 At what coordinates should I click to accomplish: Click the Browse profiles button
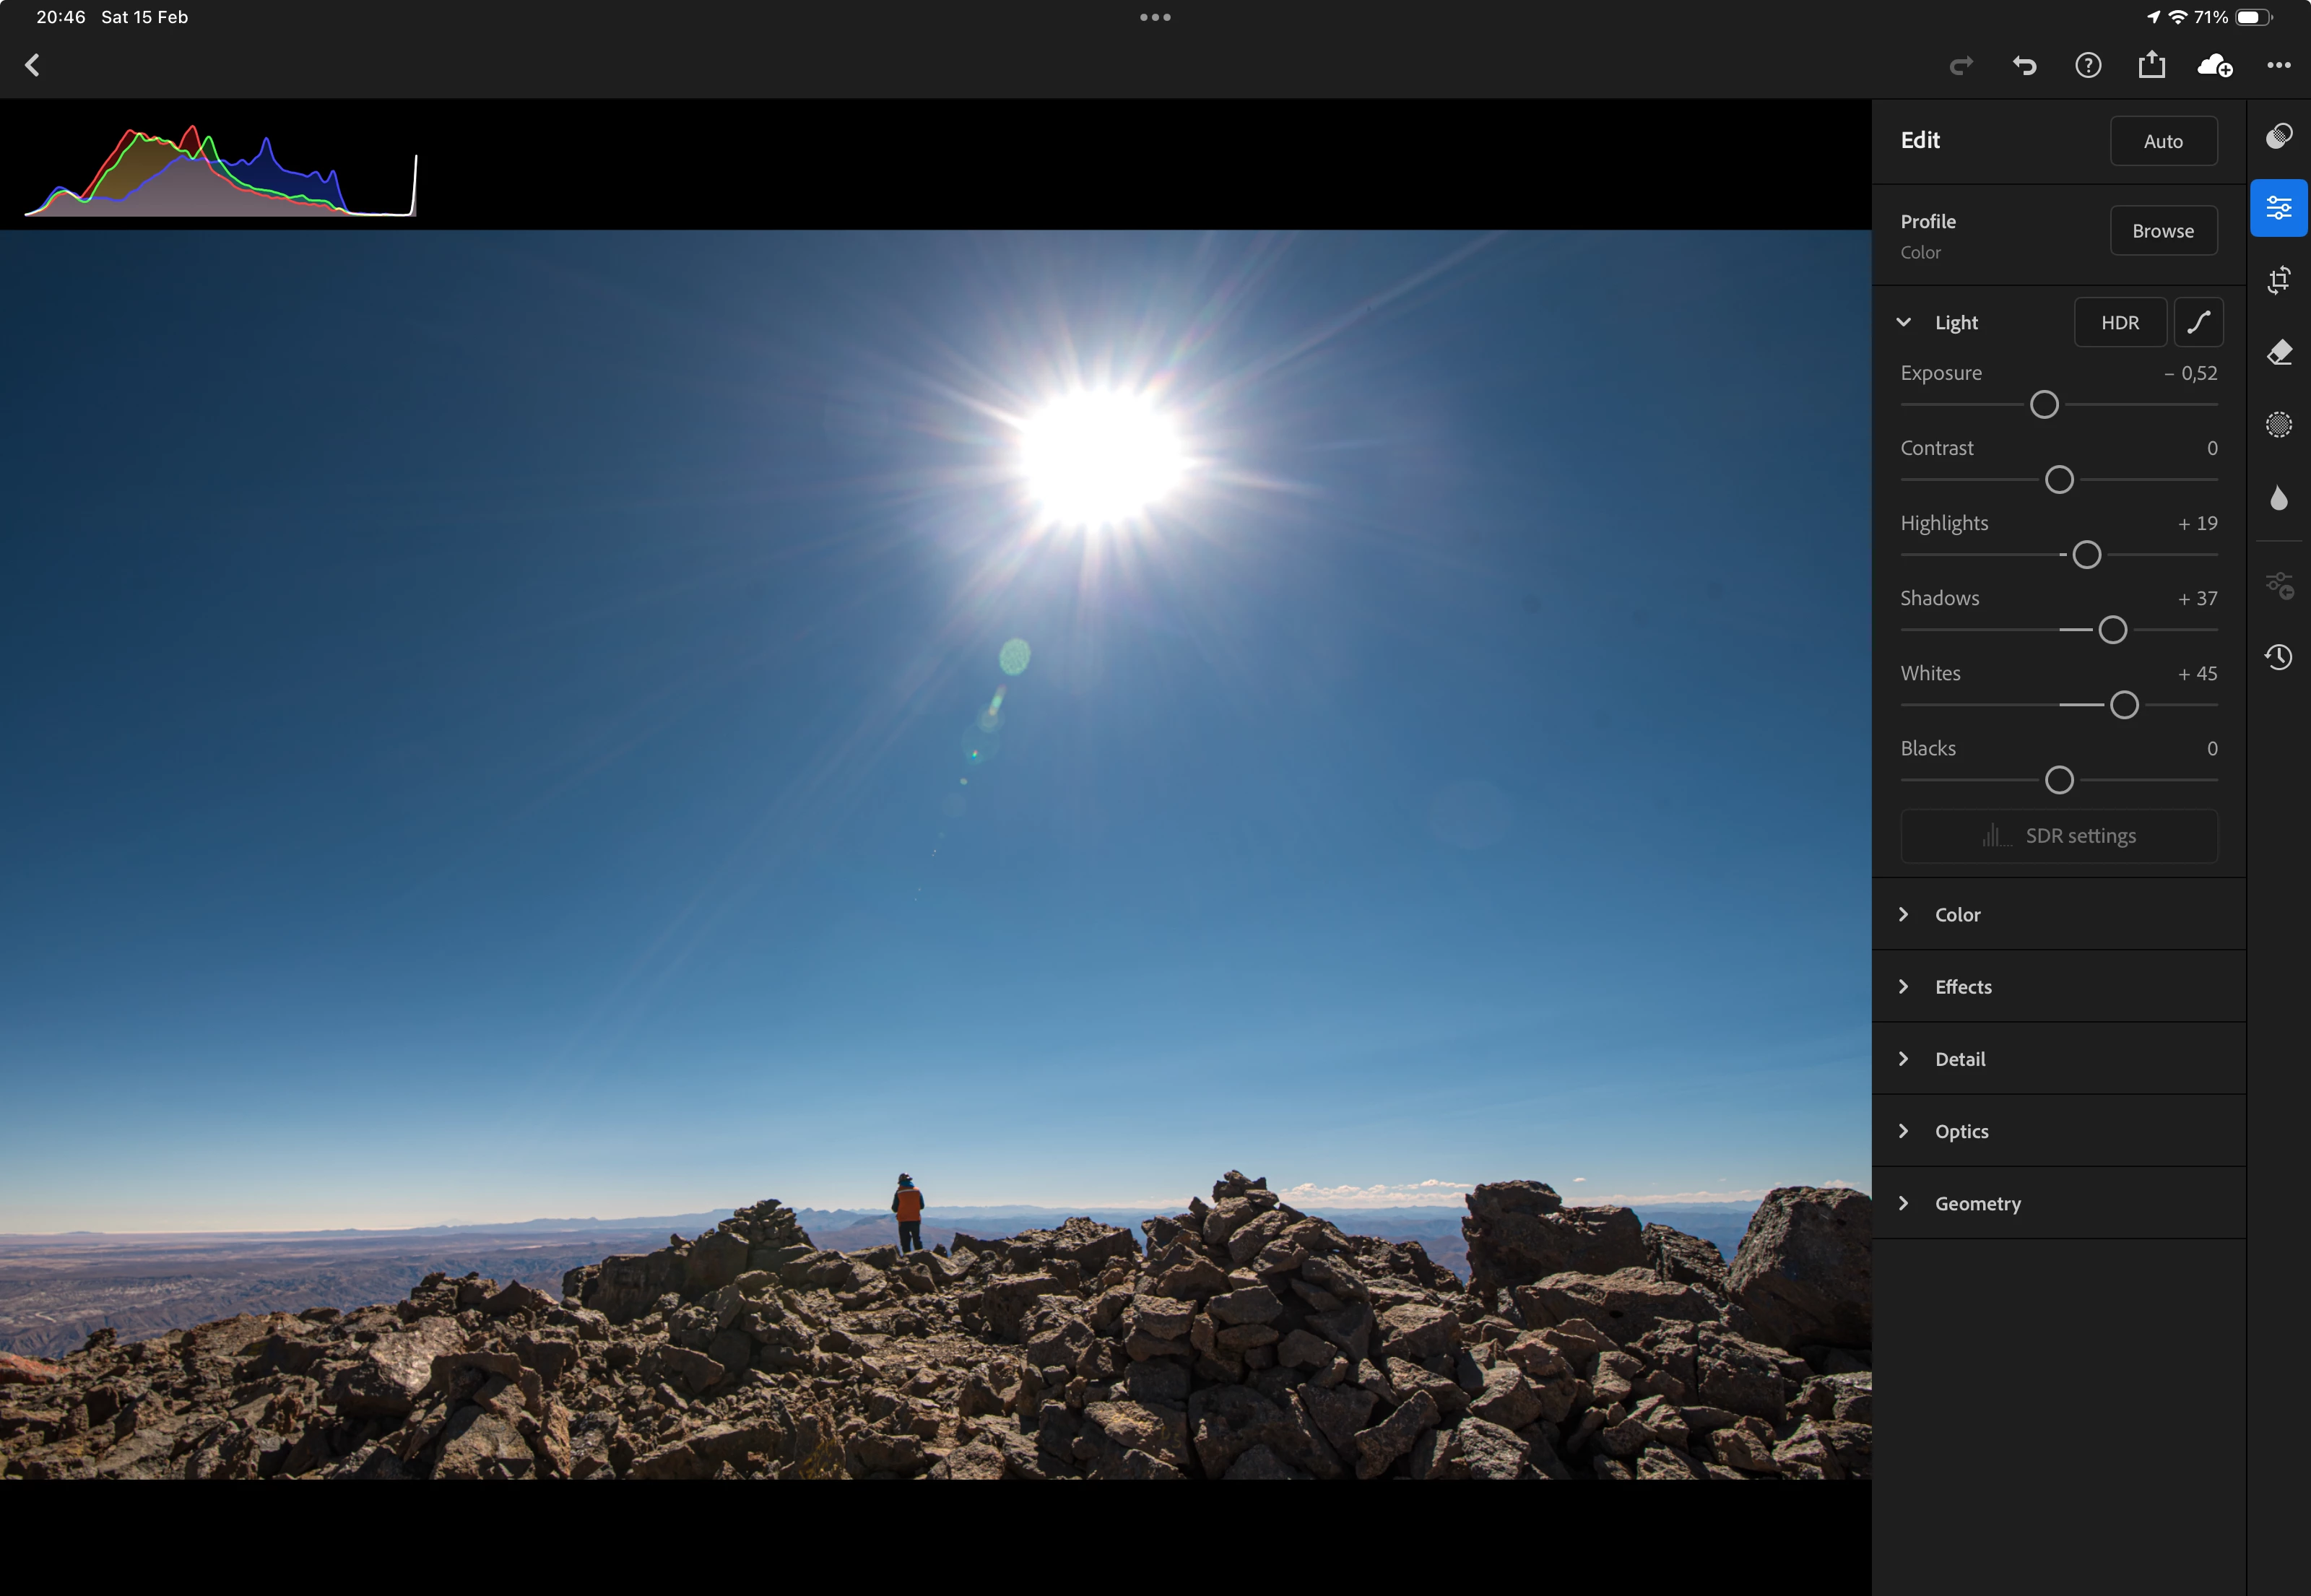click(x=2163, y=231)
